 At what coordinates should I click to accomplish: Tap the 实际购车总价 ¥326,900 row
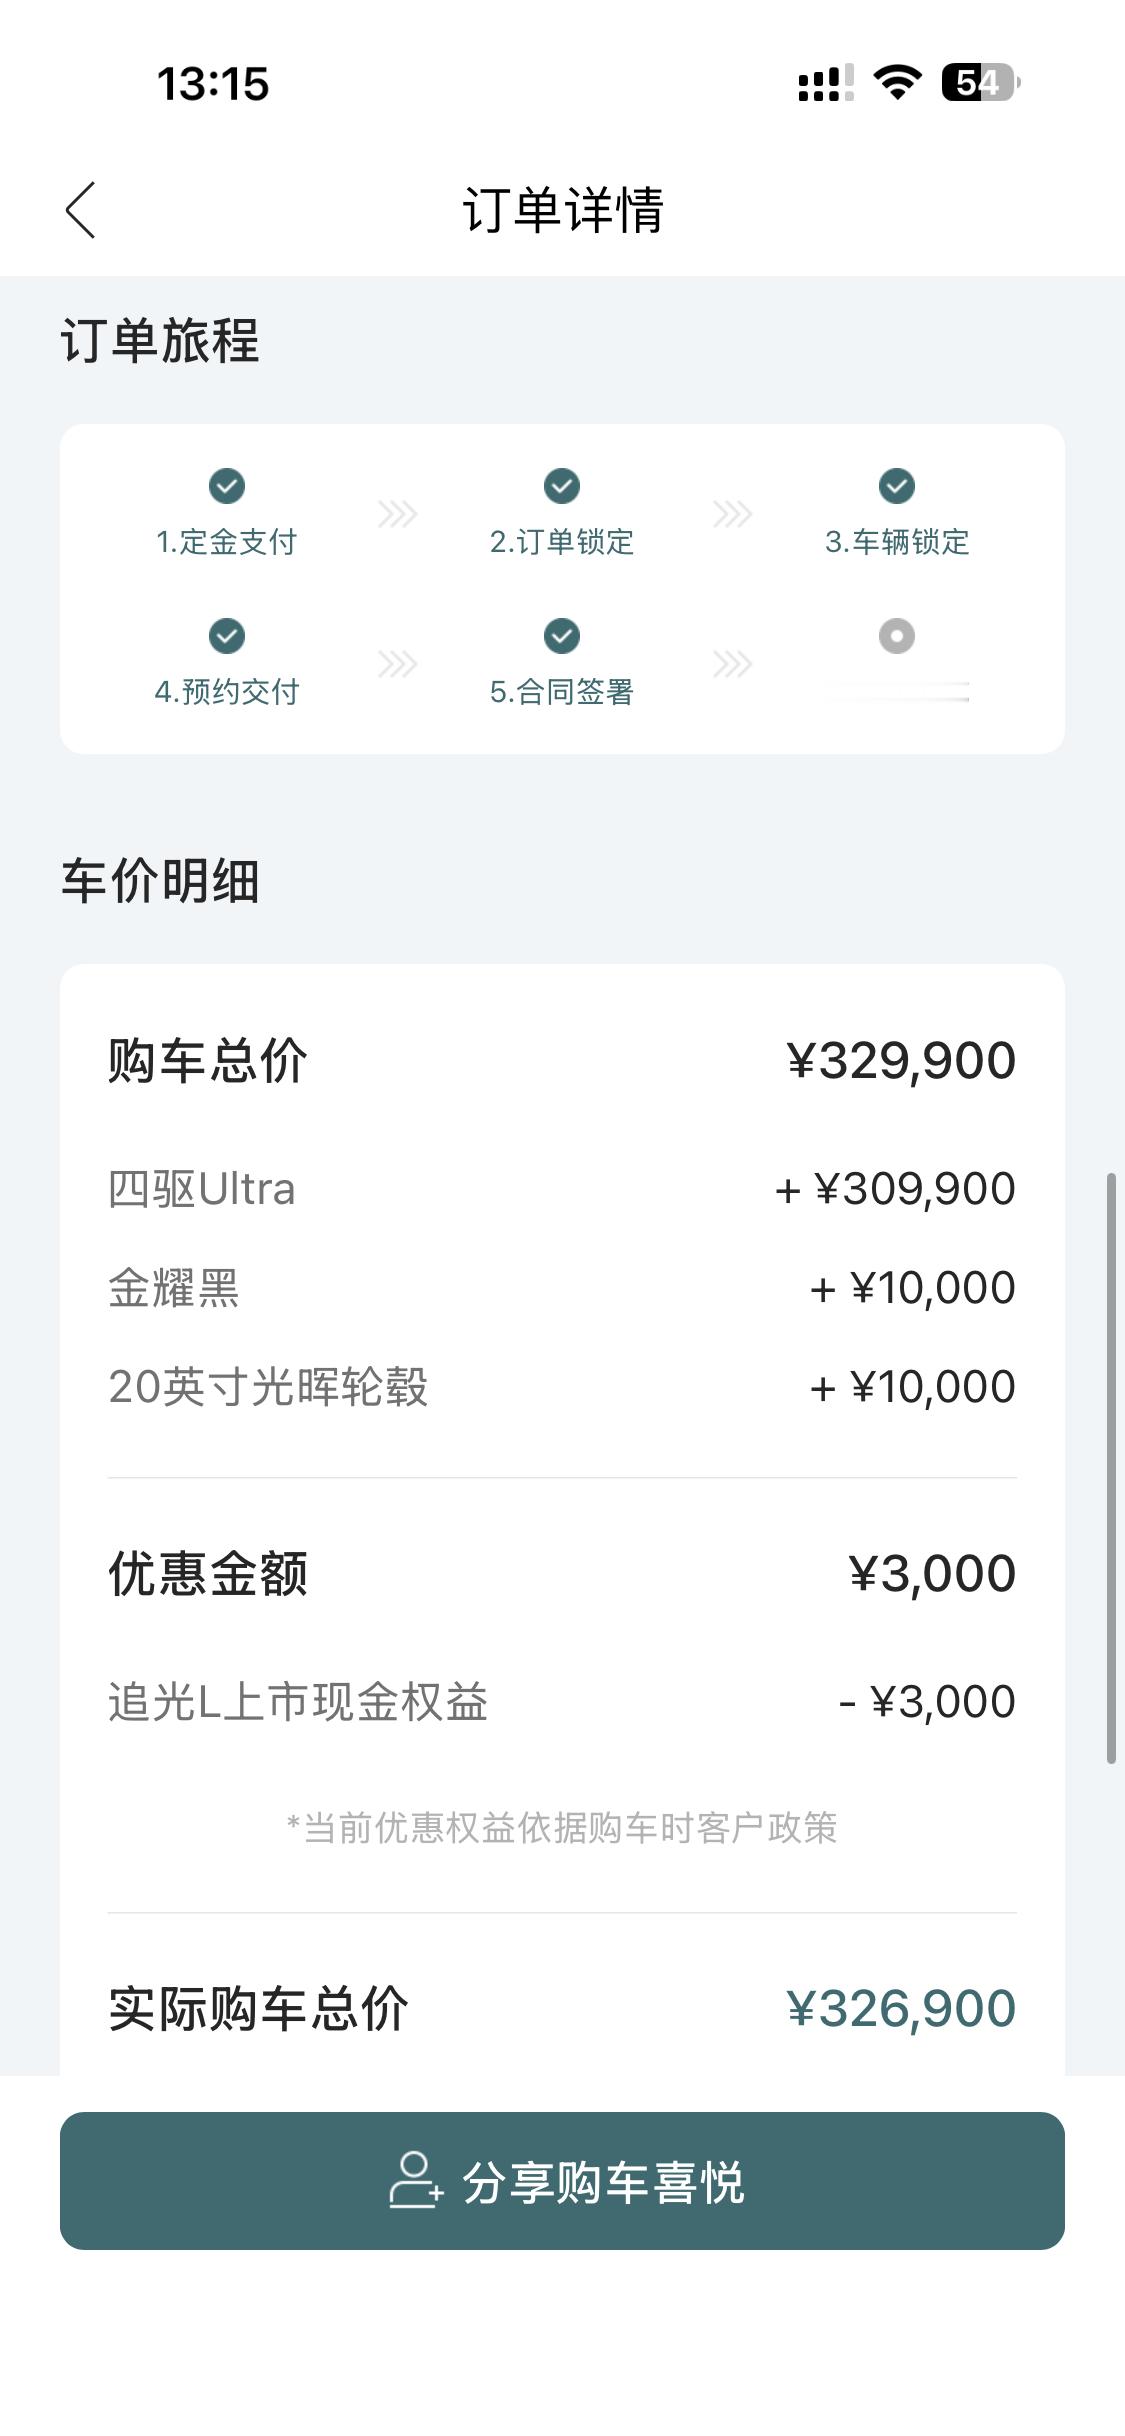[x=562, y=2008]
